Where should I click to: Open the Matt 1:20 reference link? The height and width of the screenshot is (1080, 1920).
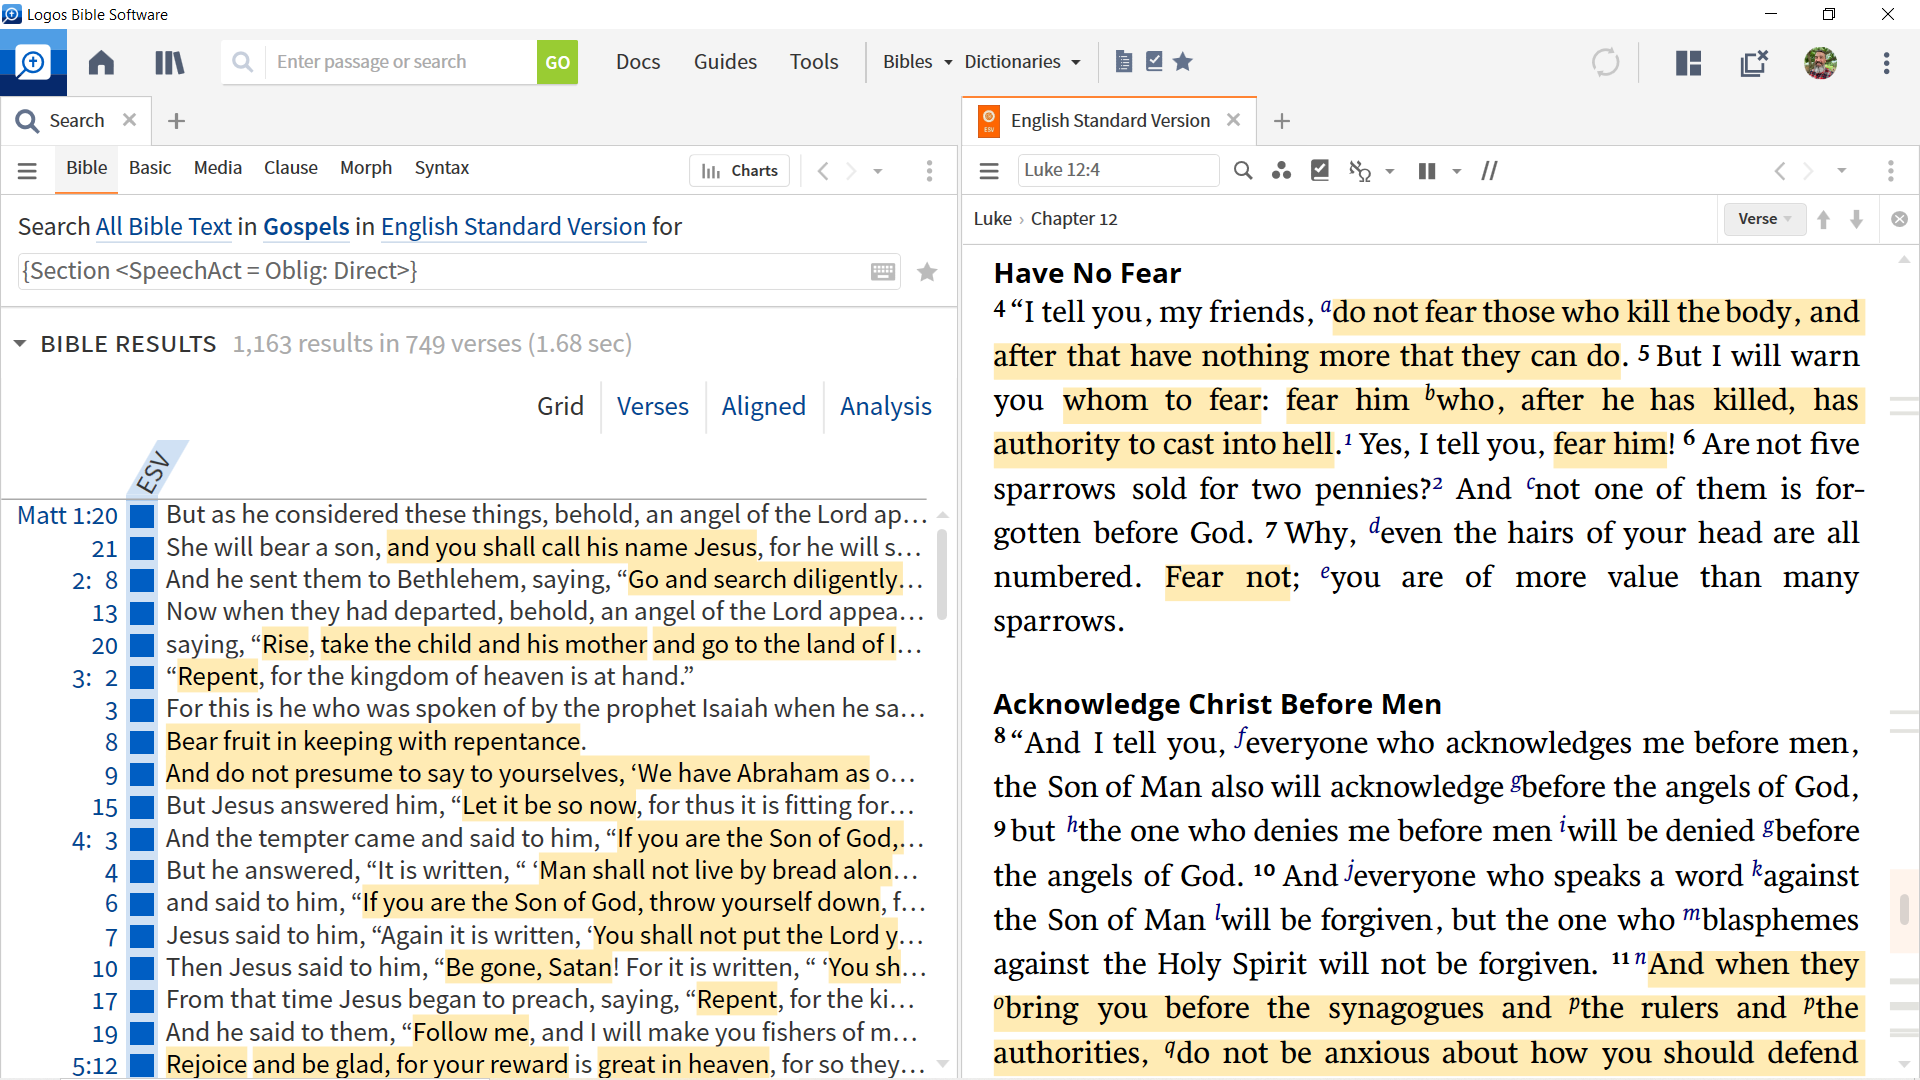(x=68, y=516)
